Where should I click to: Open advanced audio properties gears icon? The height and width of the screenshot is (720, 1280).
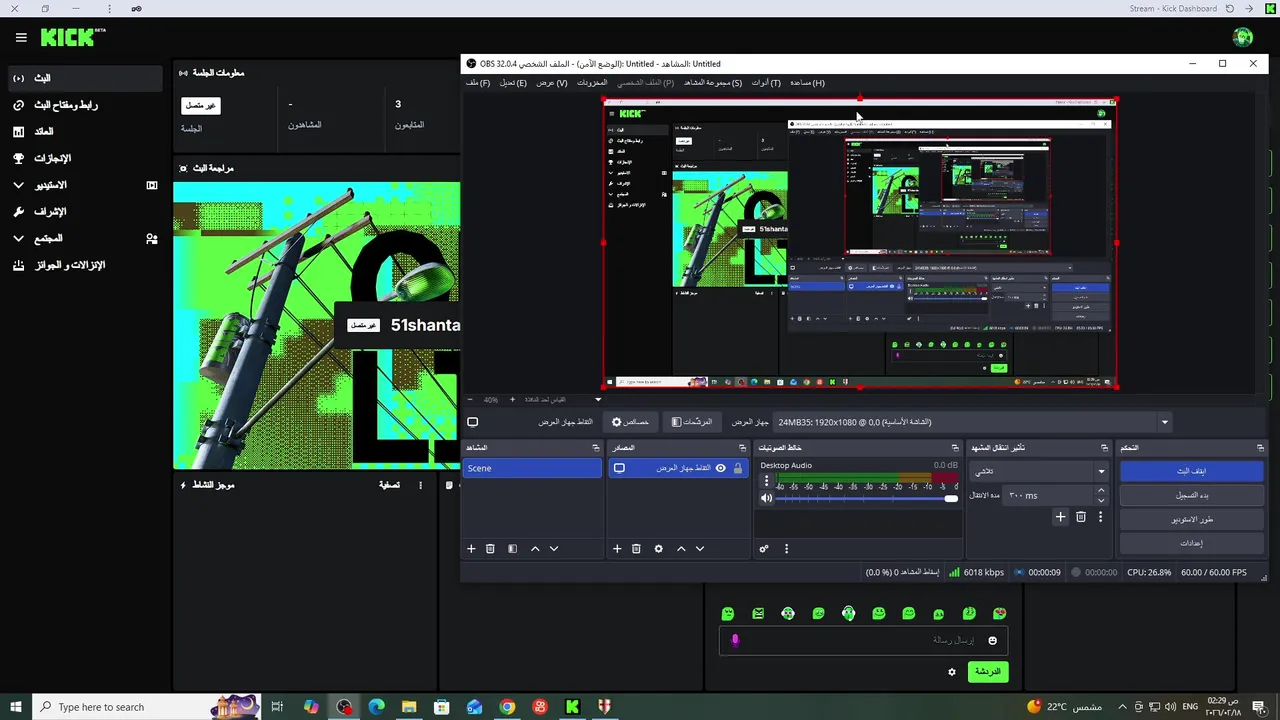tap(764, 548)
